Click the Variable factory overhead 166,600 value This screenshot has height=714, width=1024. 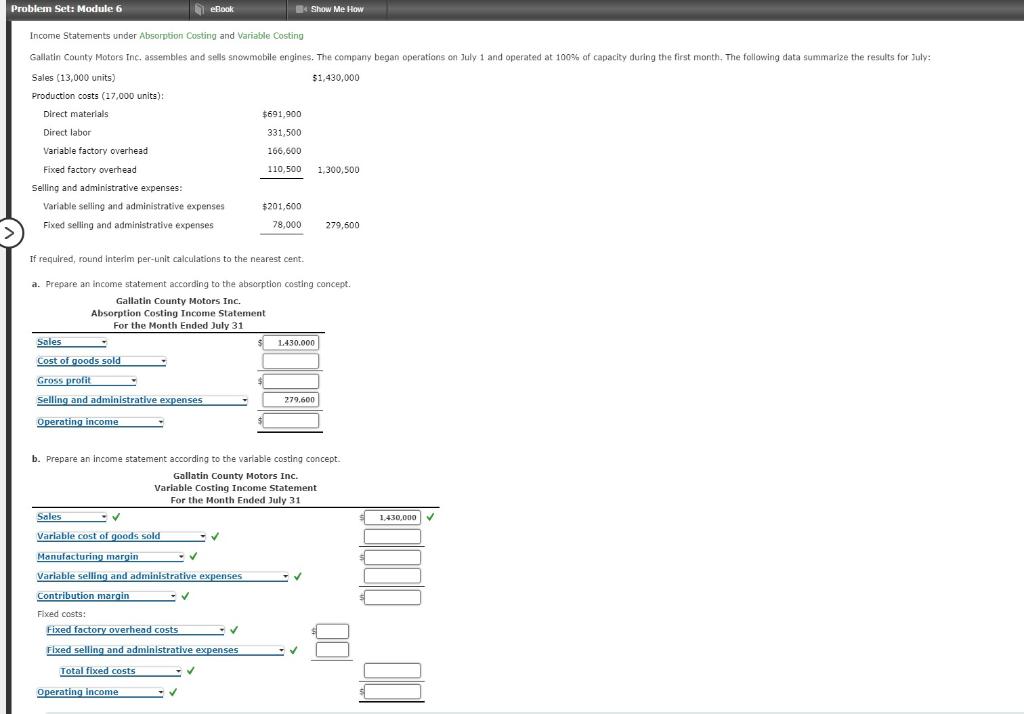(284, 151)
